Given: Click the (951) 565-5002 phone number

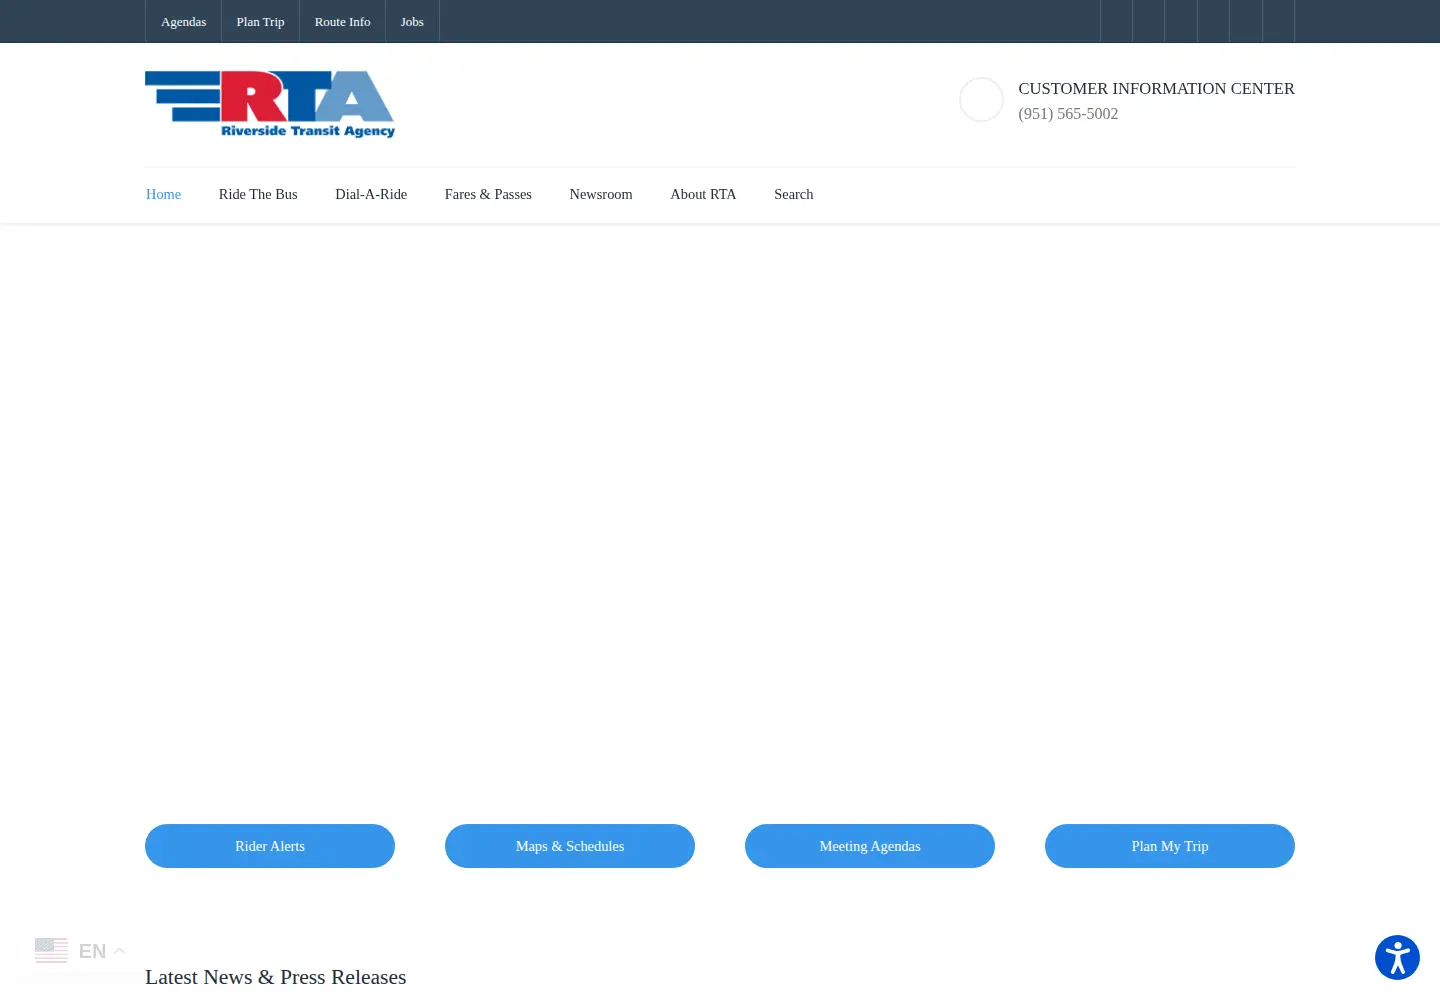Looking at the screenshot, I should click(1068, 114).
